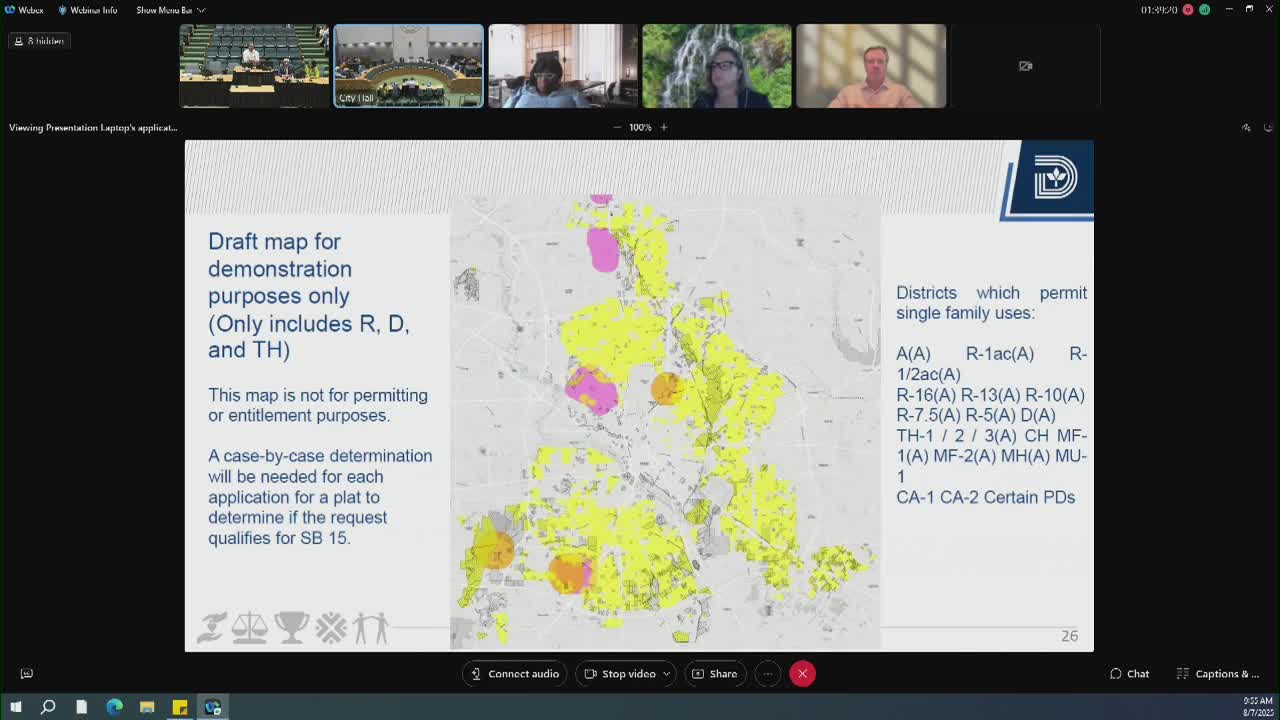This screenshot has width=1280, height=720.
Task: Open the document app in taskbar
Action: coord(81,707)
